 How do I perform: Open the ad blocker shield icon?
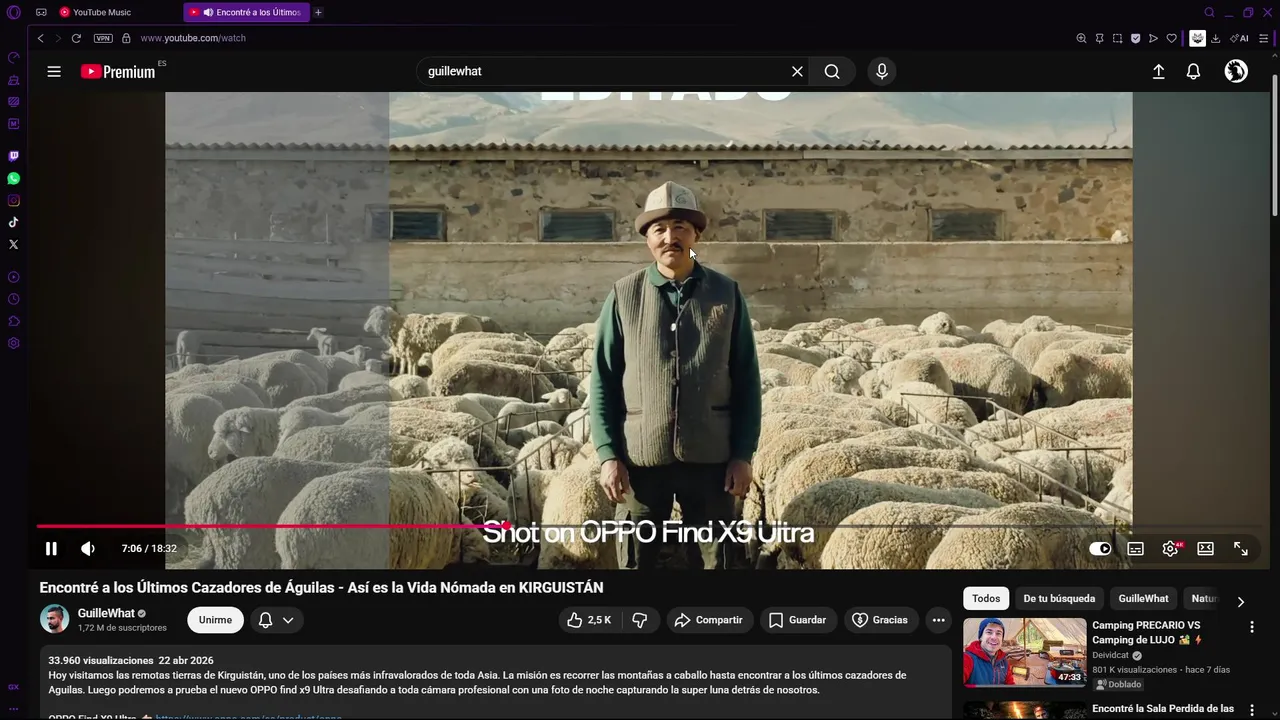[x=1135, y=38]
